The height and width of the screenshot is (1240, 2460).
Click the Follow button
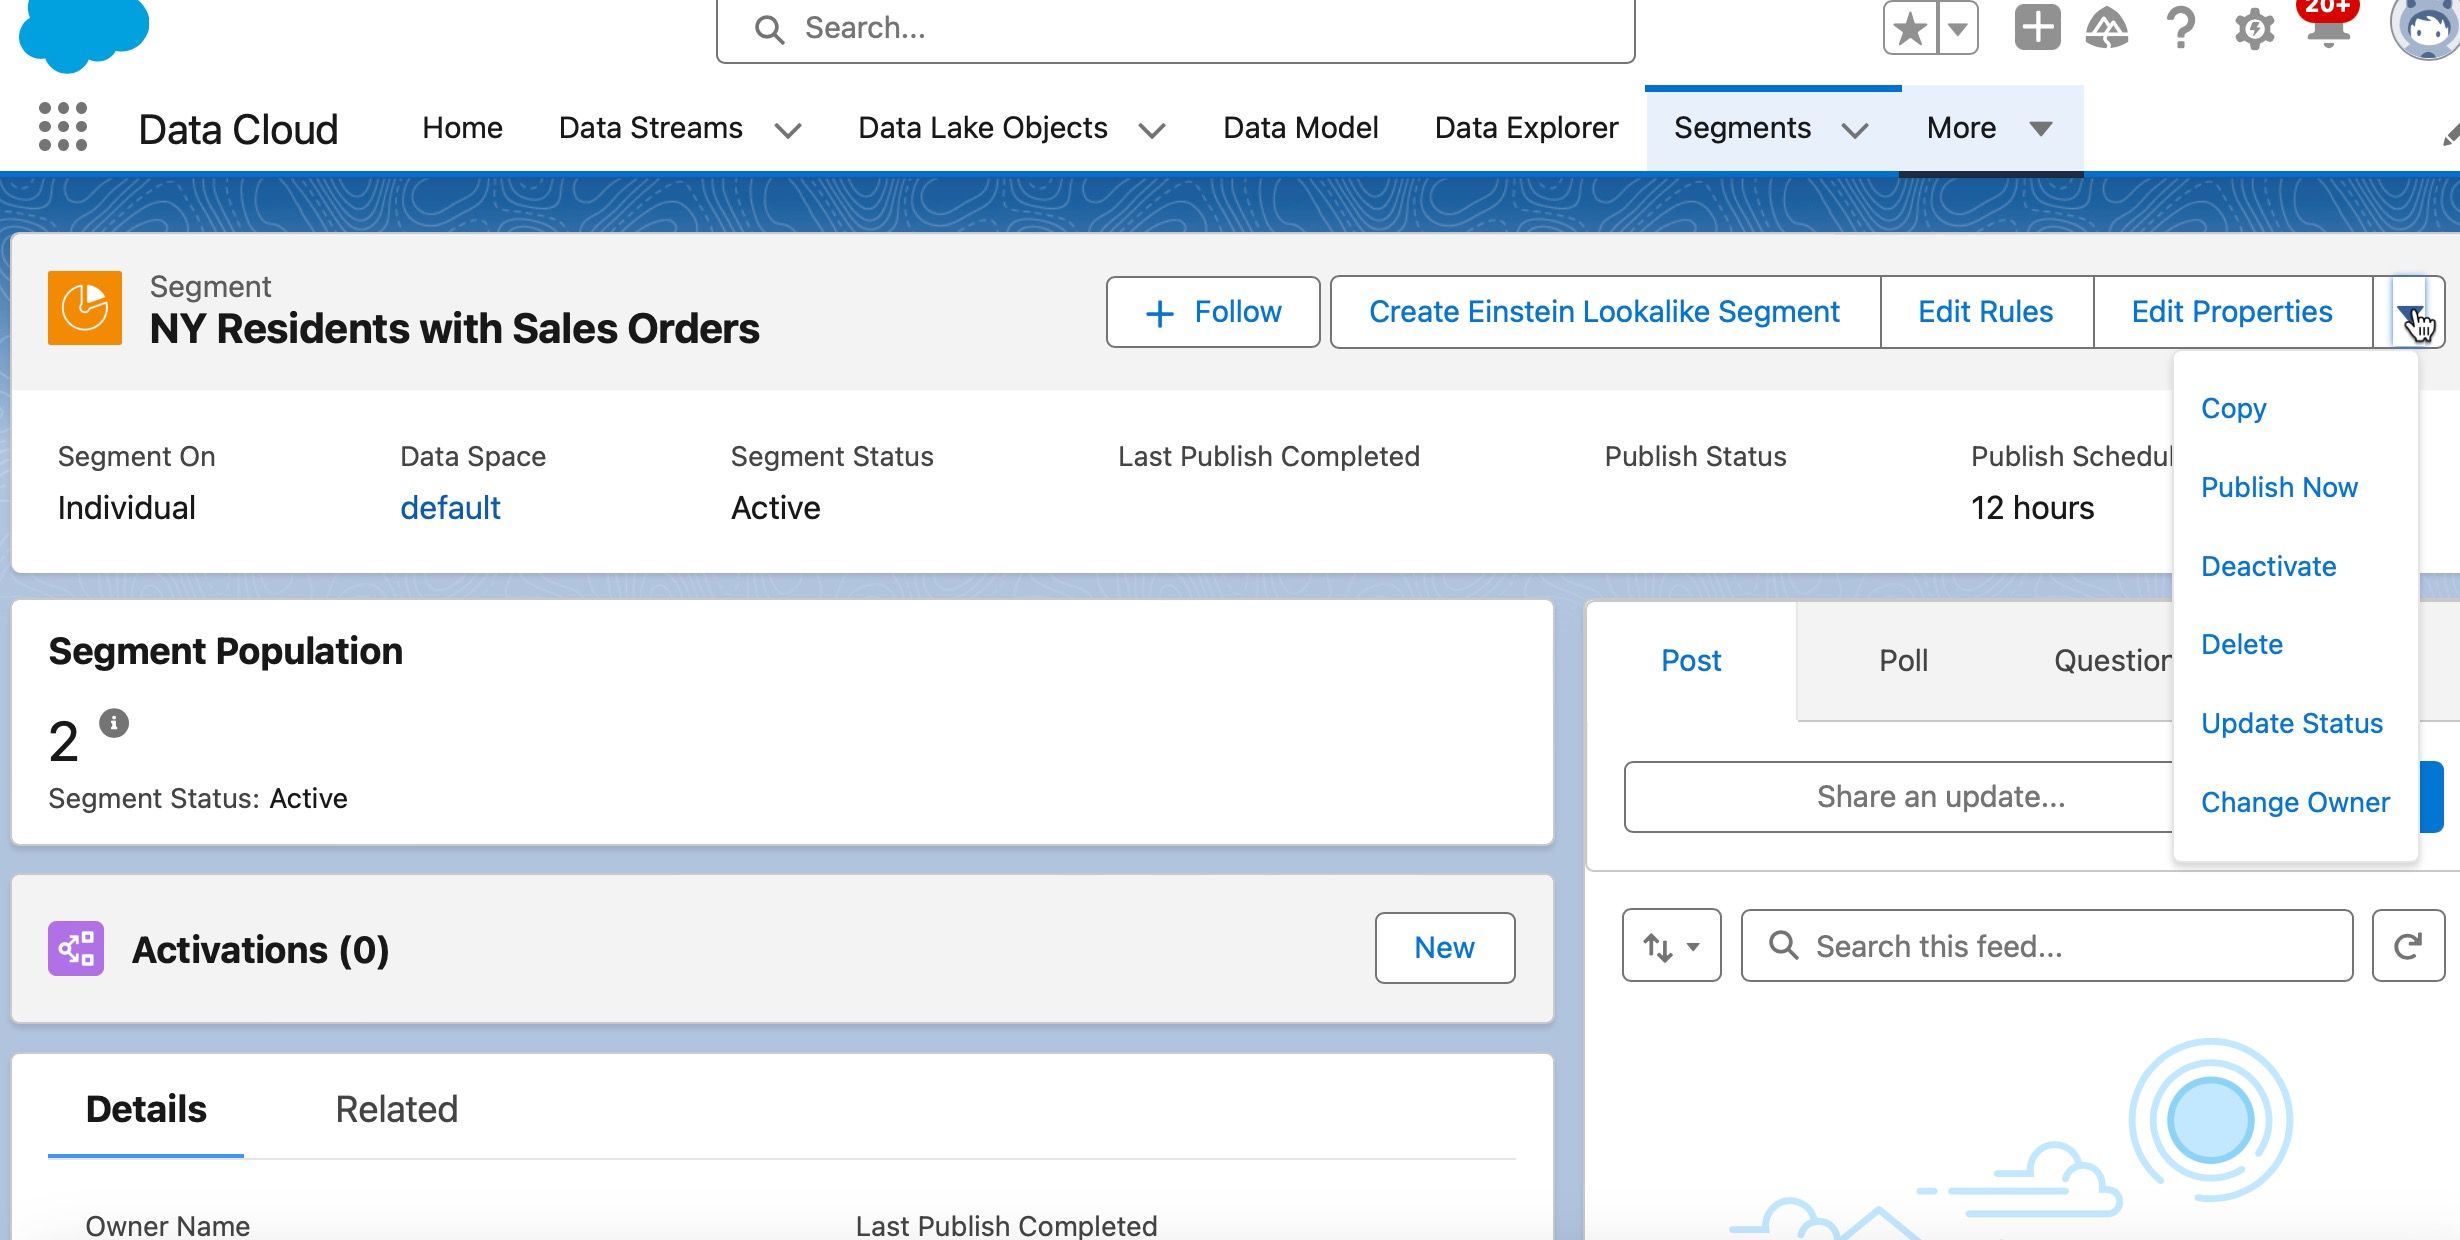coord(1213,312)
